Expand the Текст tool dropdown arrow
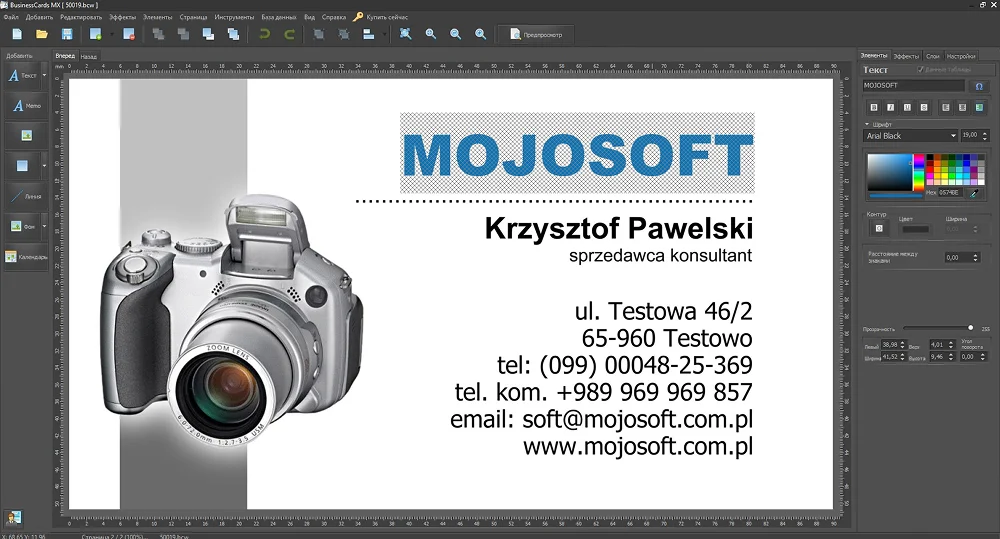This screenshot has width=1000, height=539. (x=45, y=75)
